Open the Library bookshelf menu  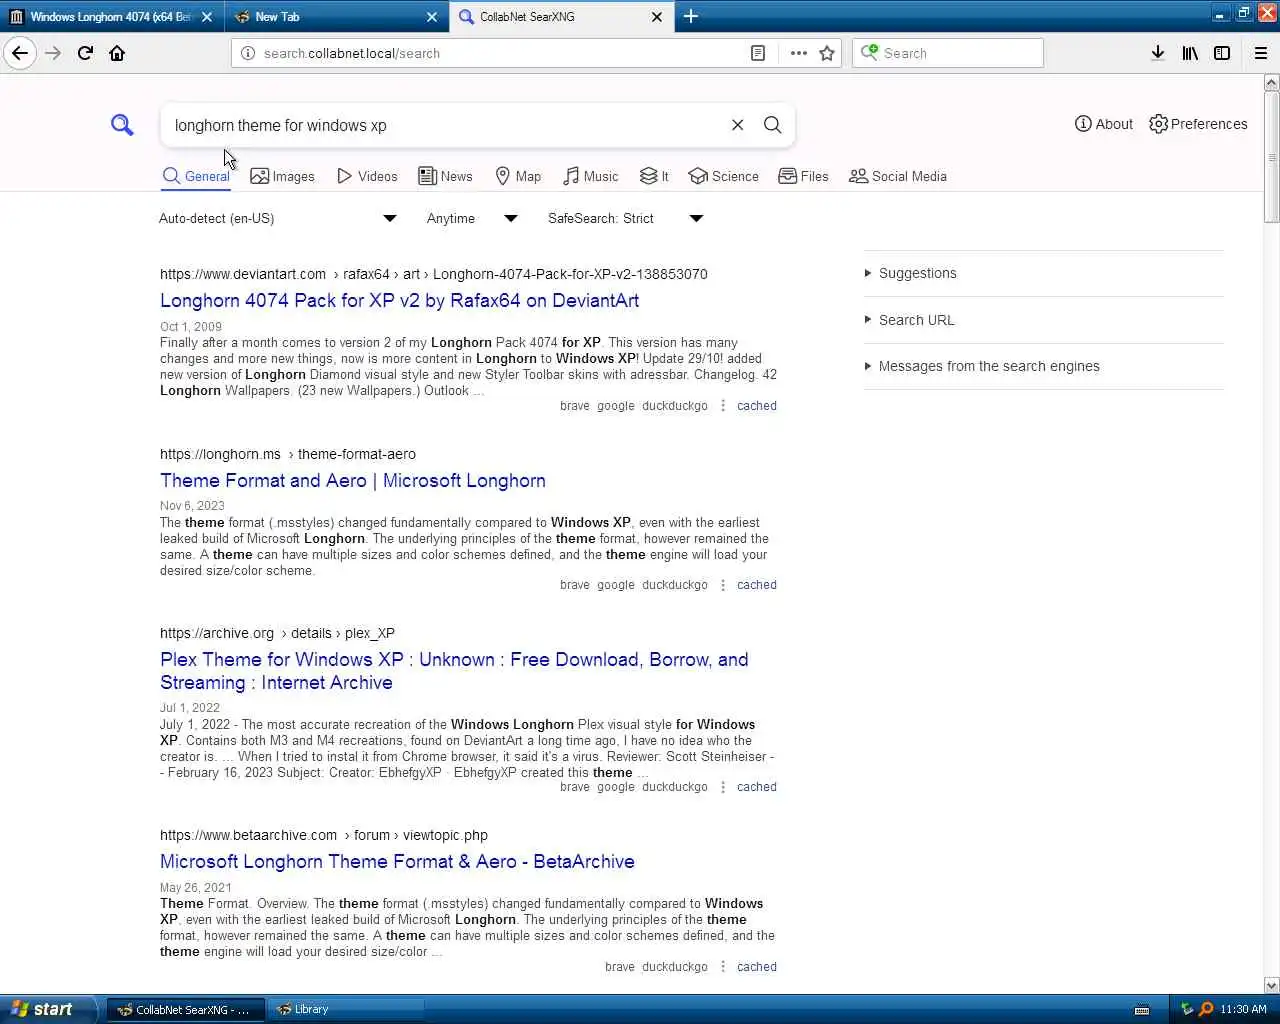pos(1190,53)
